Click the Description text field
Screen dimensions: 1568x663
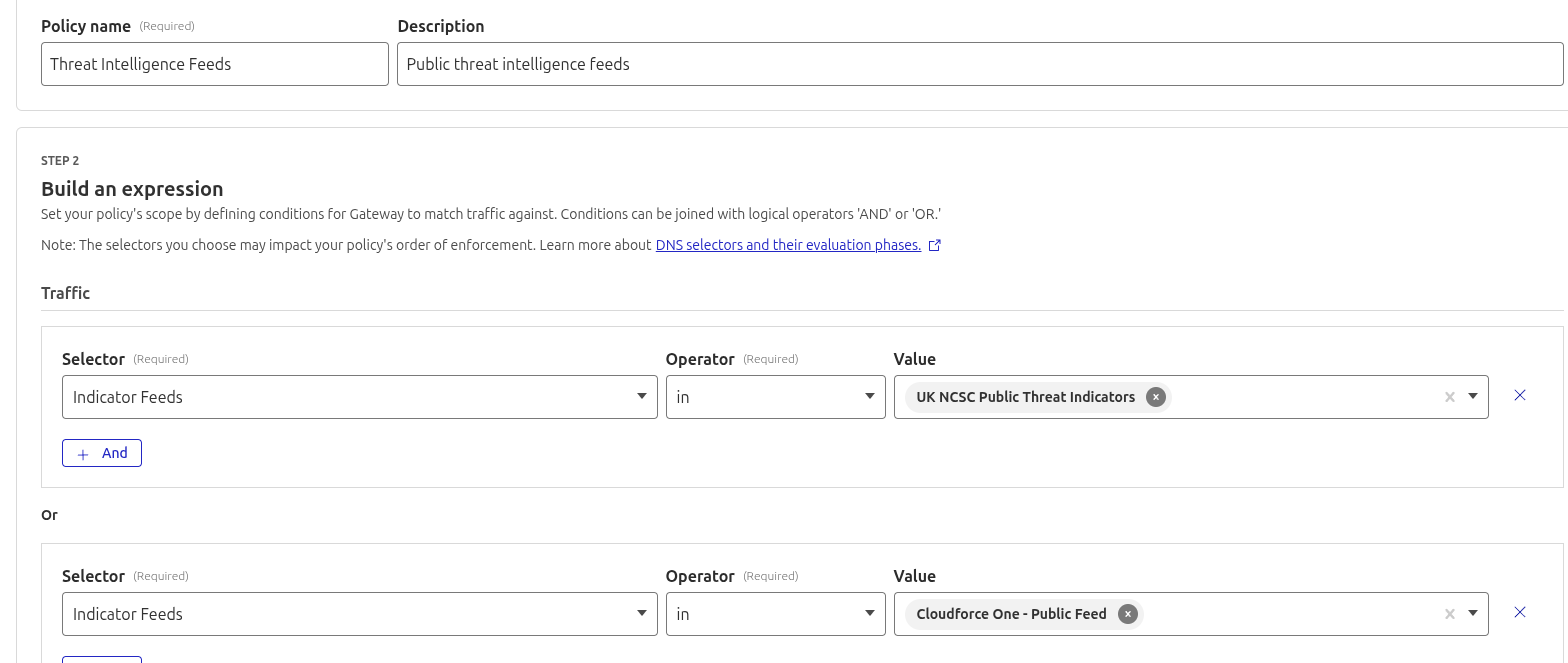coord(979,64)
